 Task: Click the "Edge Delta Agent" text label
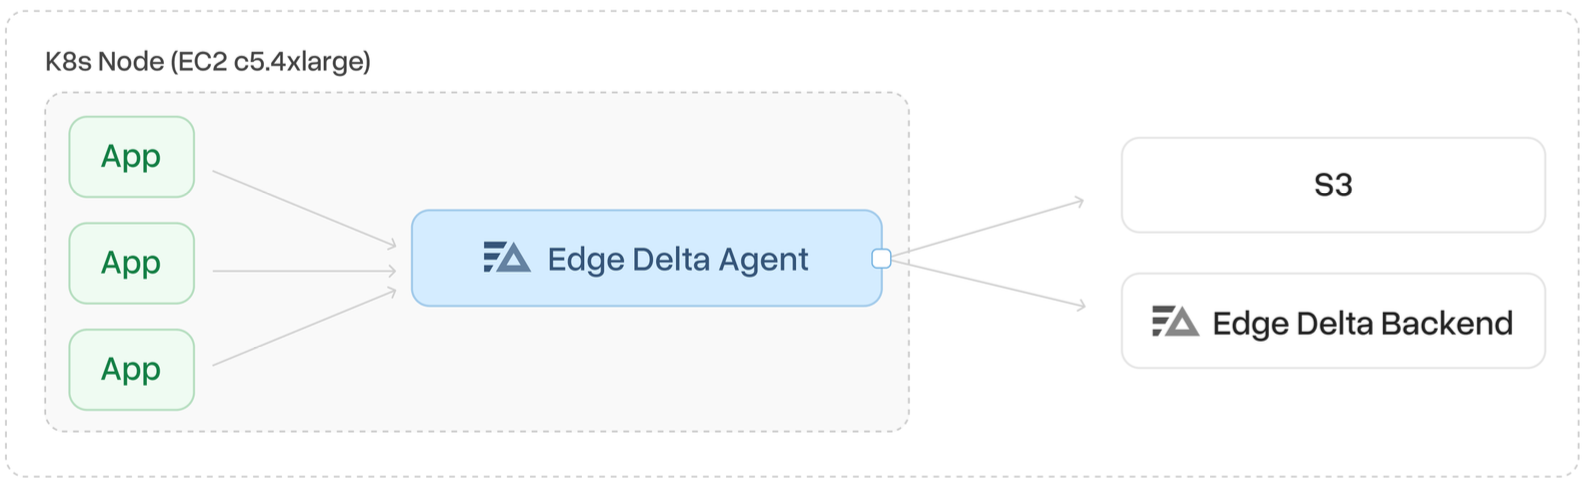pos(677,259)
